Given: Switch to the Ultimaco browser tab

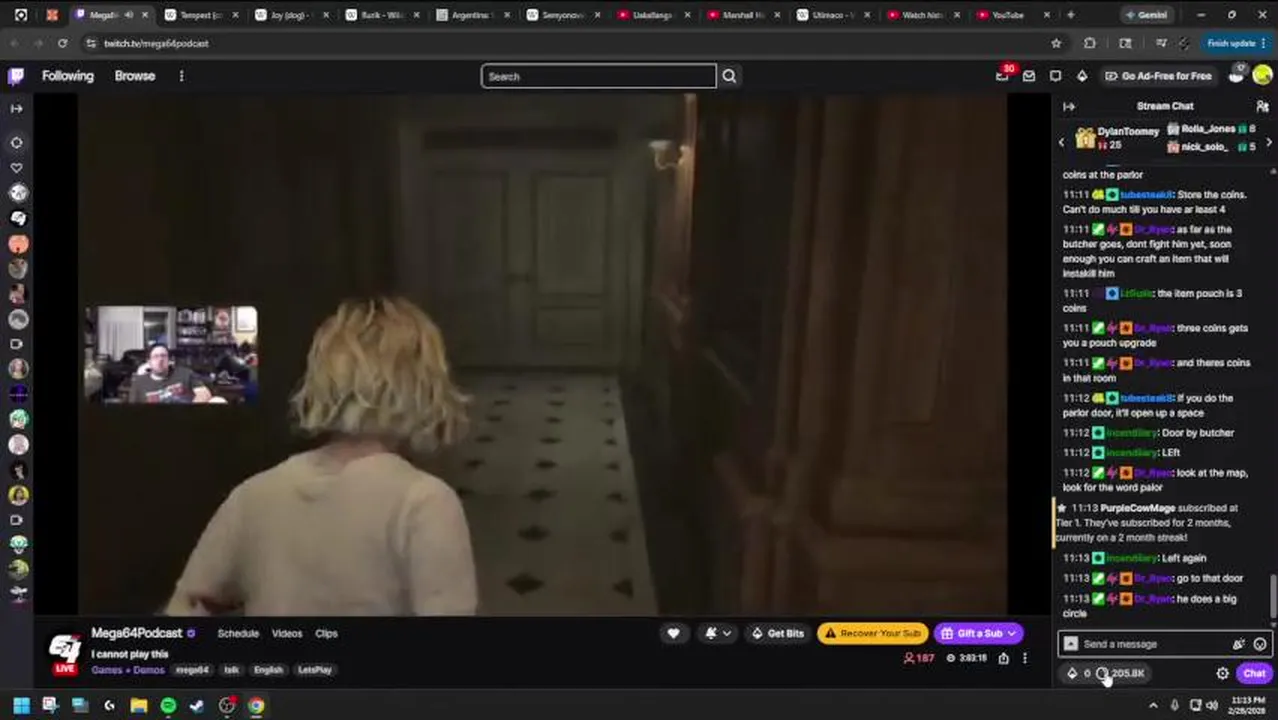Looking at the screenshot, I should [835, 15].
